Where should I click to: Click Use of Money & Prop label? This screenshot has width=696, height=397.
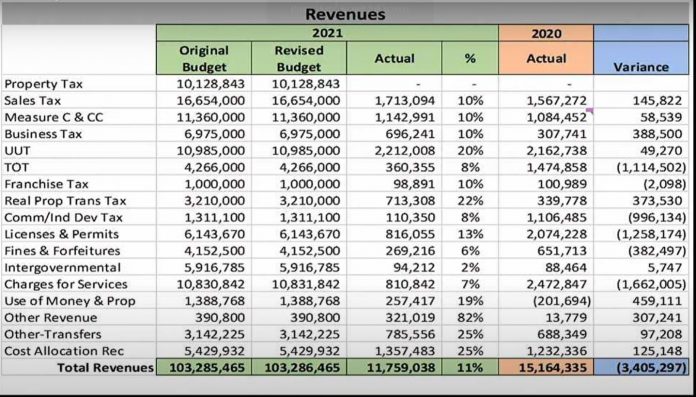[x=70, y=301]
